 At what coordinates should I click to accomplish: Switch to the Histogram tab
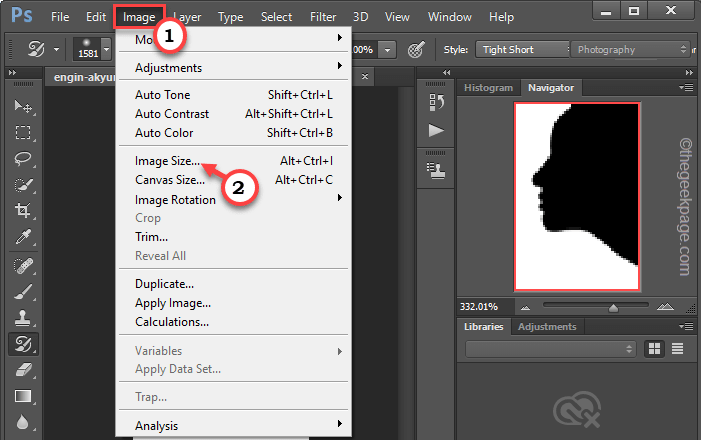tap(488, 88)
